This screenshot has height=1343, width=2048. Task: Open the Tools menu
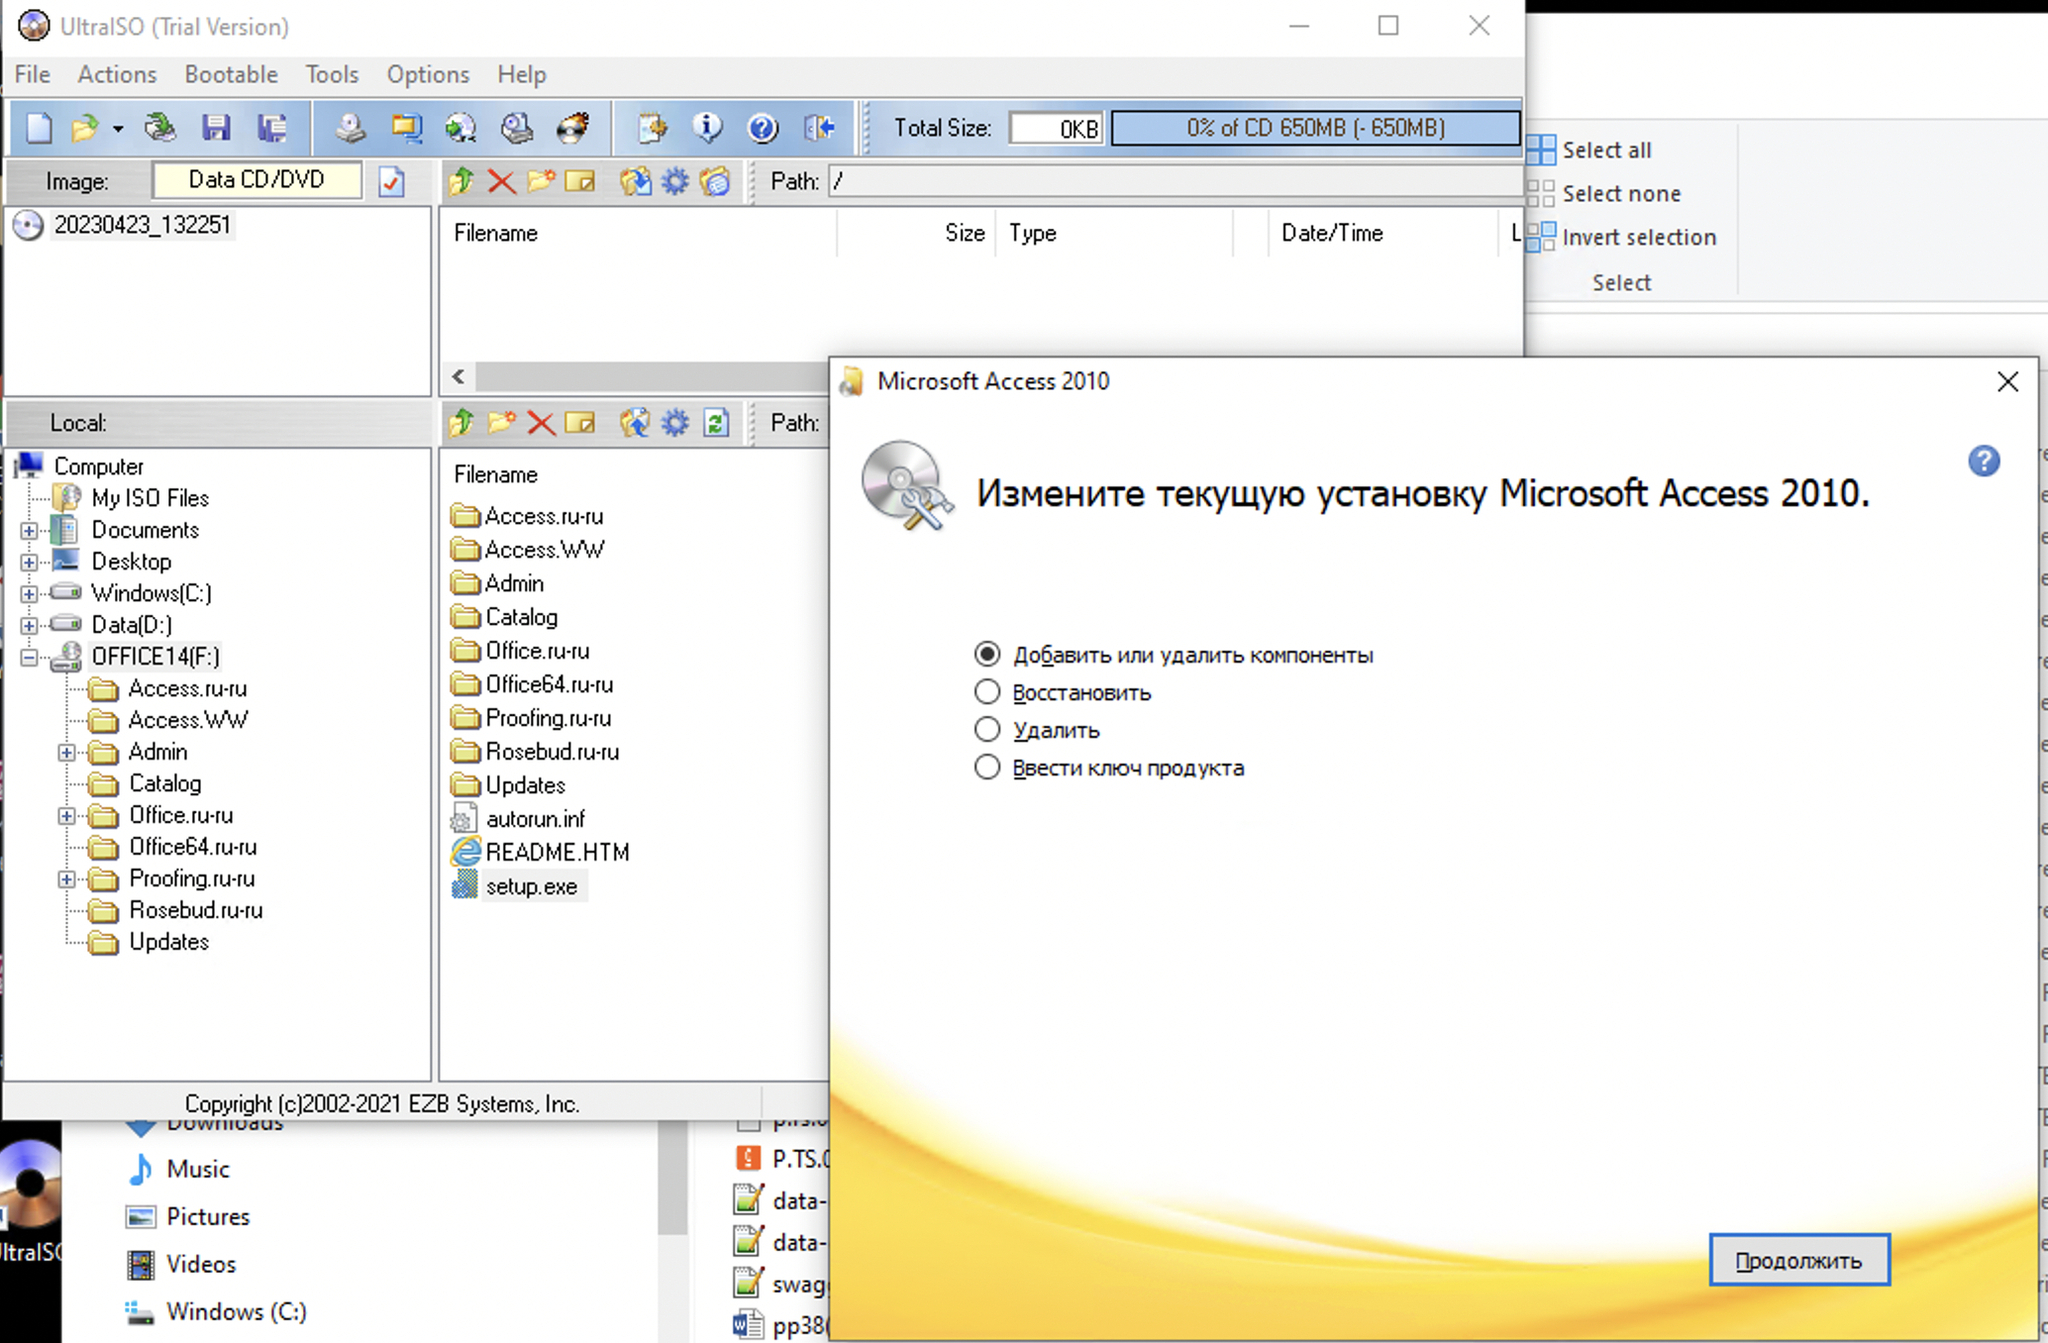tap(332, 75)
